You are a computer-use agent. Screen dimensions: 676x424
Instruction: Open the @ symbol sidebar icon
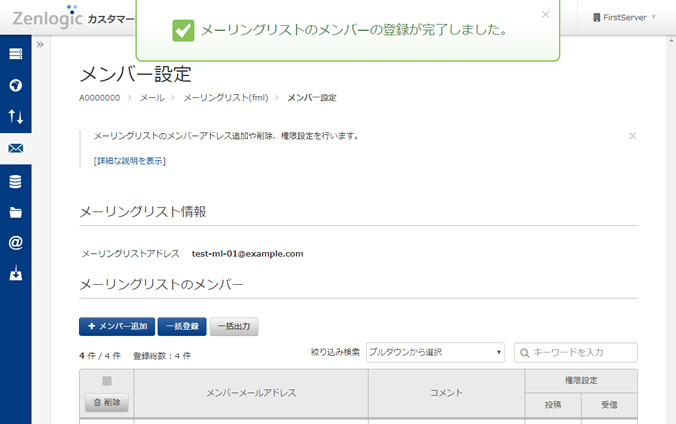[15, 243]
